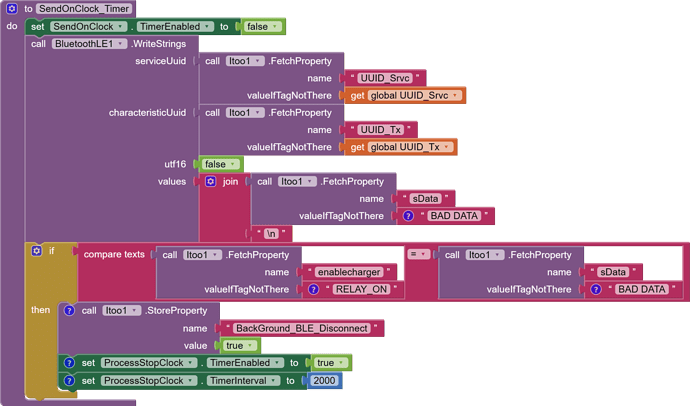The width and height of the screenshot is (690, 406).
Task: Open the BluetoothLE1 component dropdown
Action: click(89, 44)
